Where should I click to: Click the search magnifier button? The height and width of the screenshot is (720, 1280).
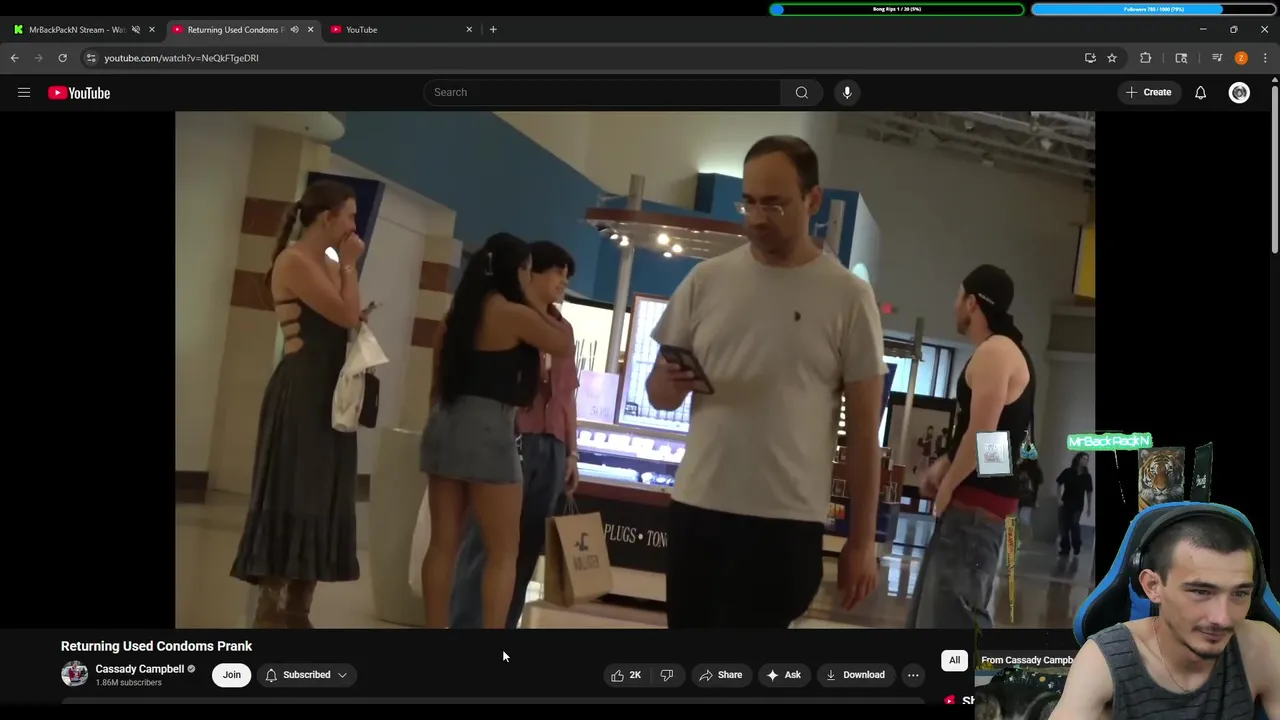(801, 93)
